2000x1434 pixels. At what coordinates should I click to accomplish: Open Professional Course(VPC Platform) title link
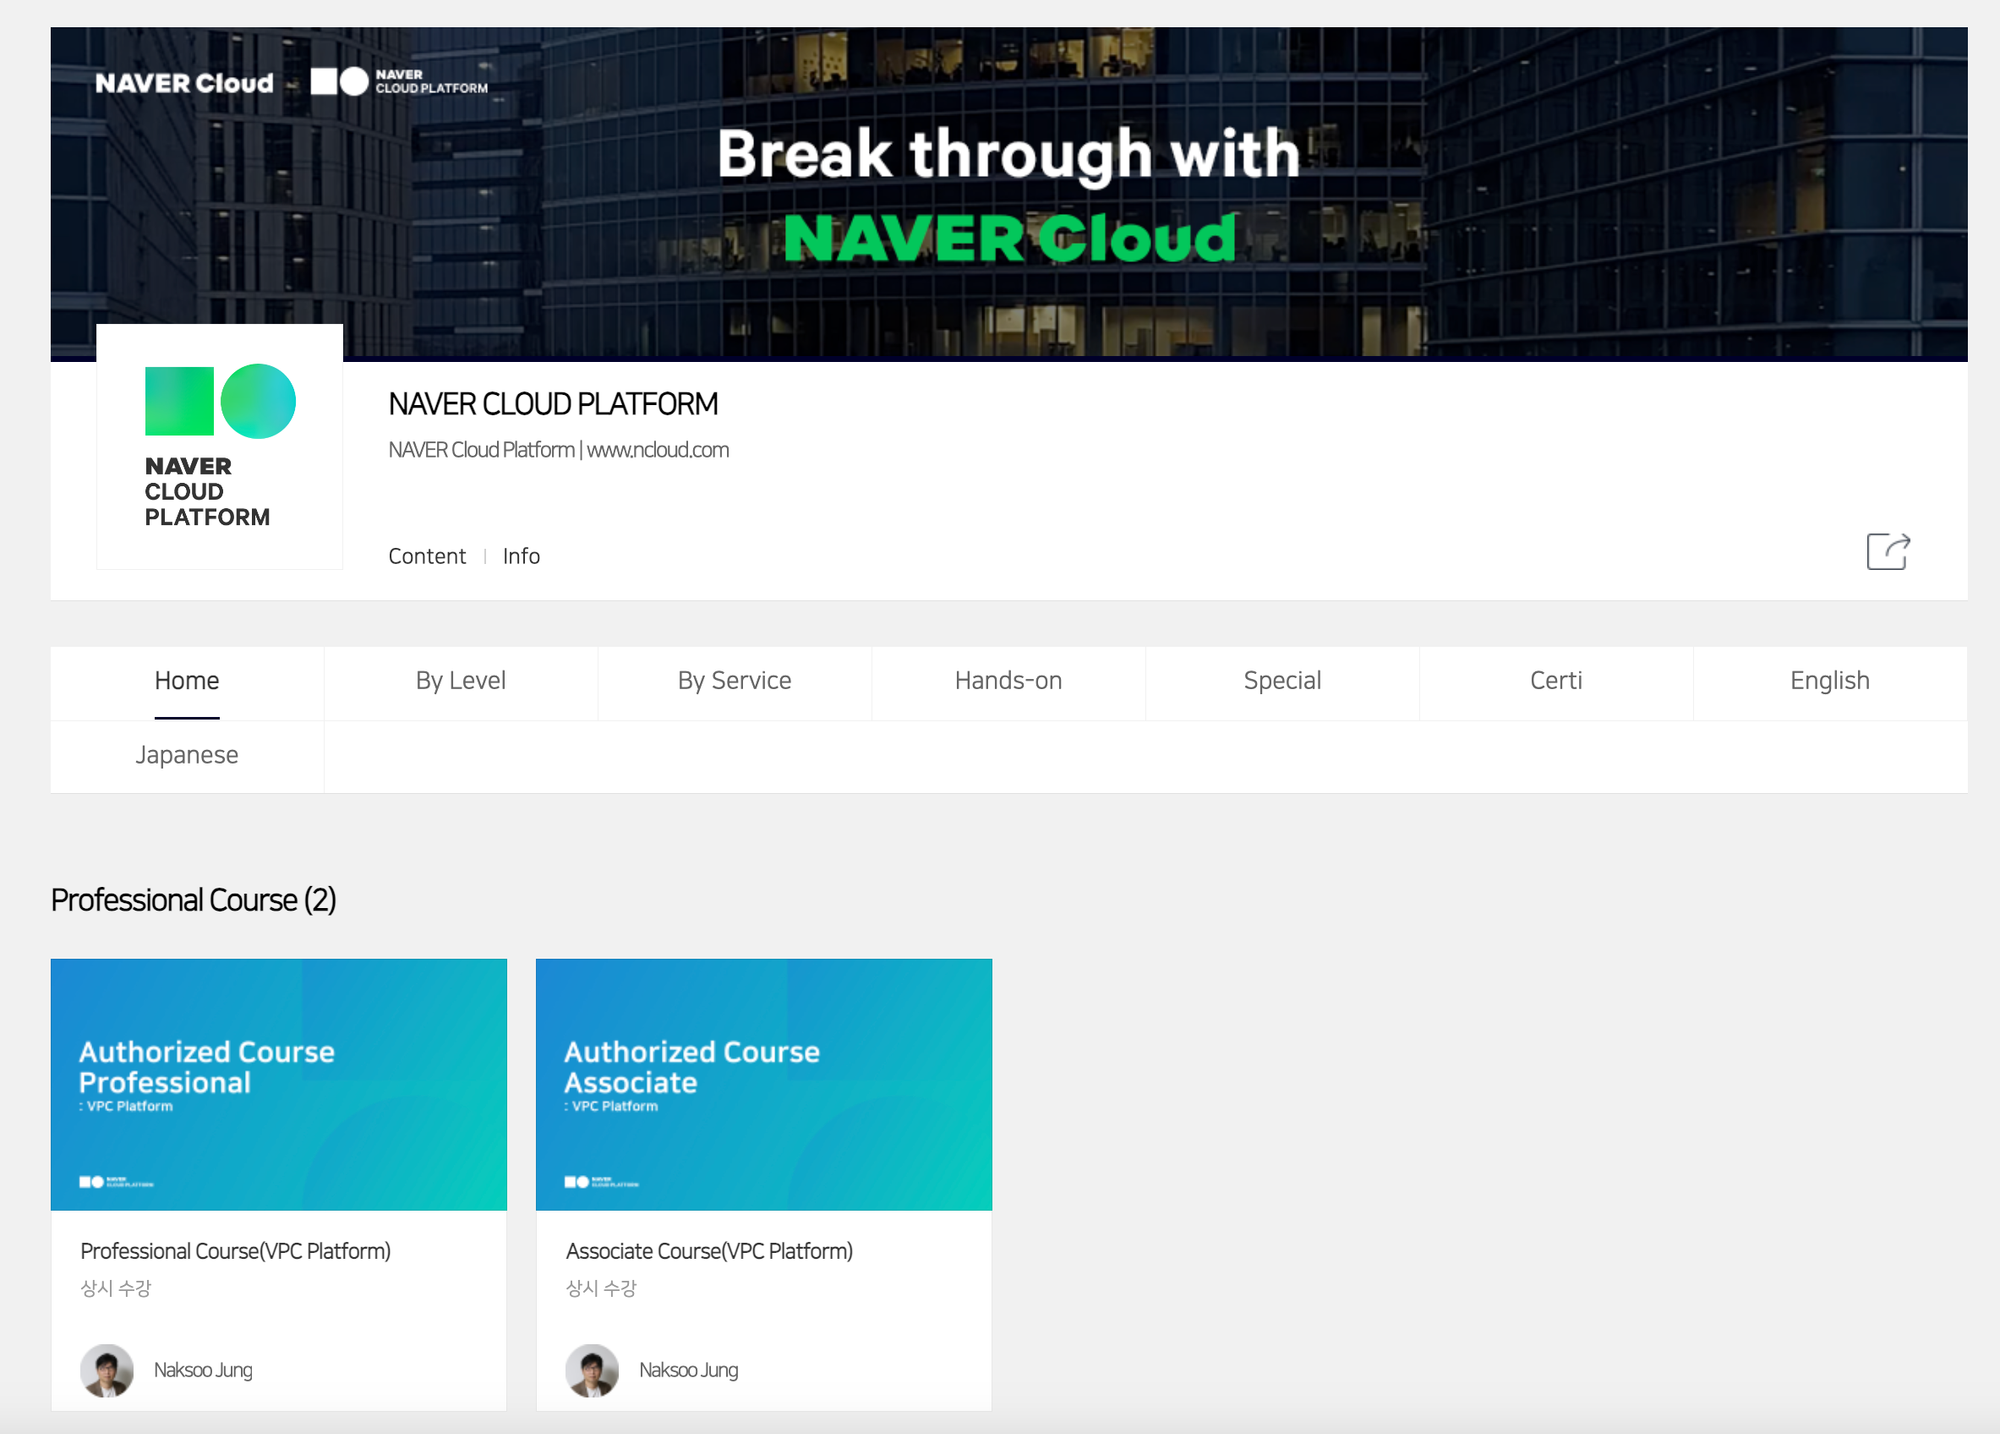point(236,1251)
